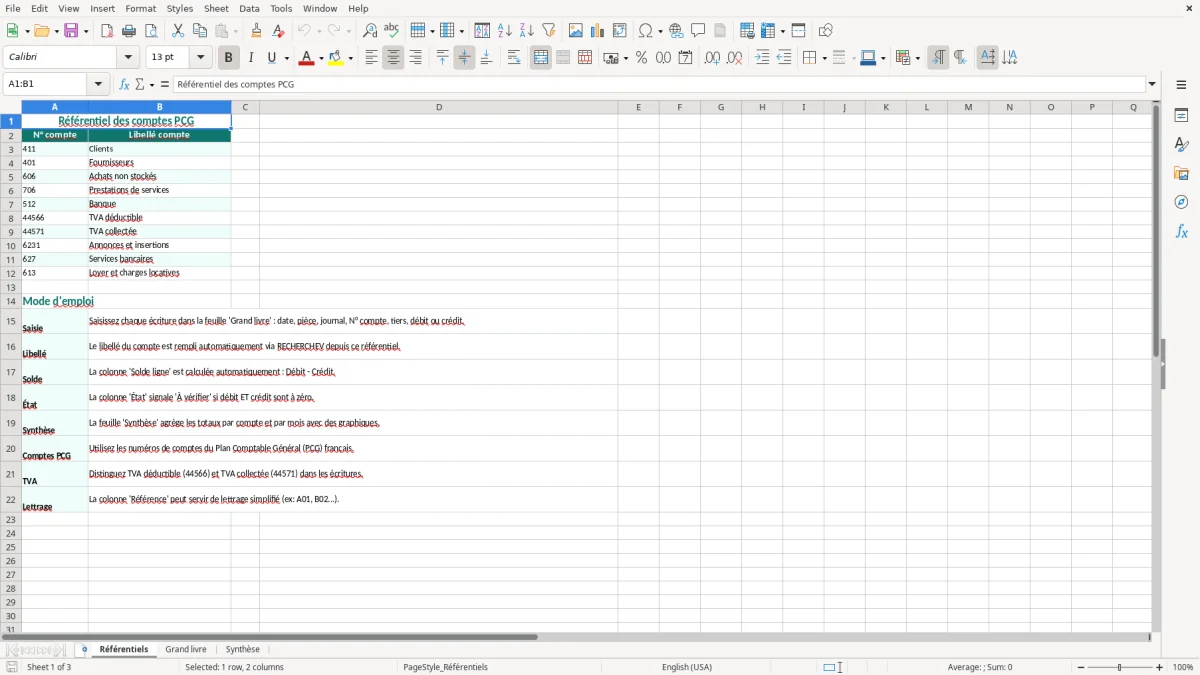The height and width of the screenshot is (675, 1200).
Task: Click the zoom out minus button
Action: pyautogui.click(x=1081, y=667)
